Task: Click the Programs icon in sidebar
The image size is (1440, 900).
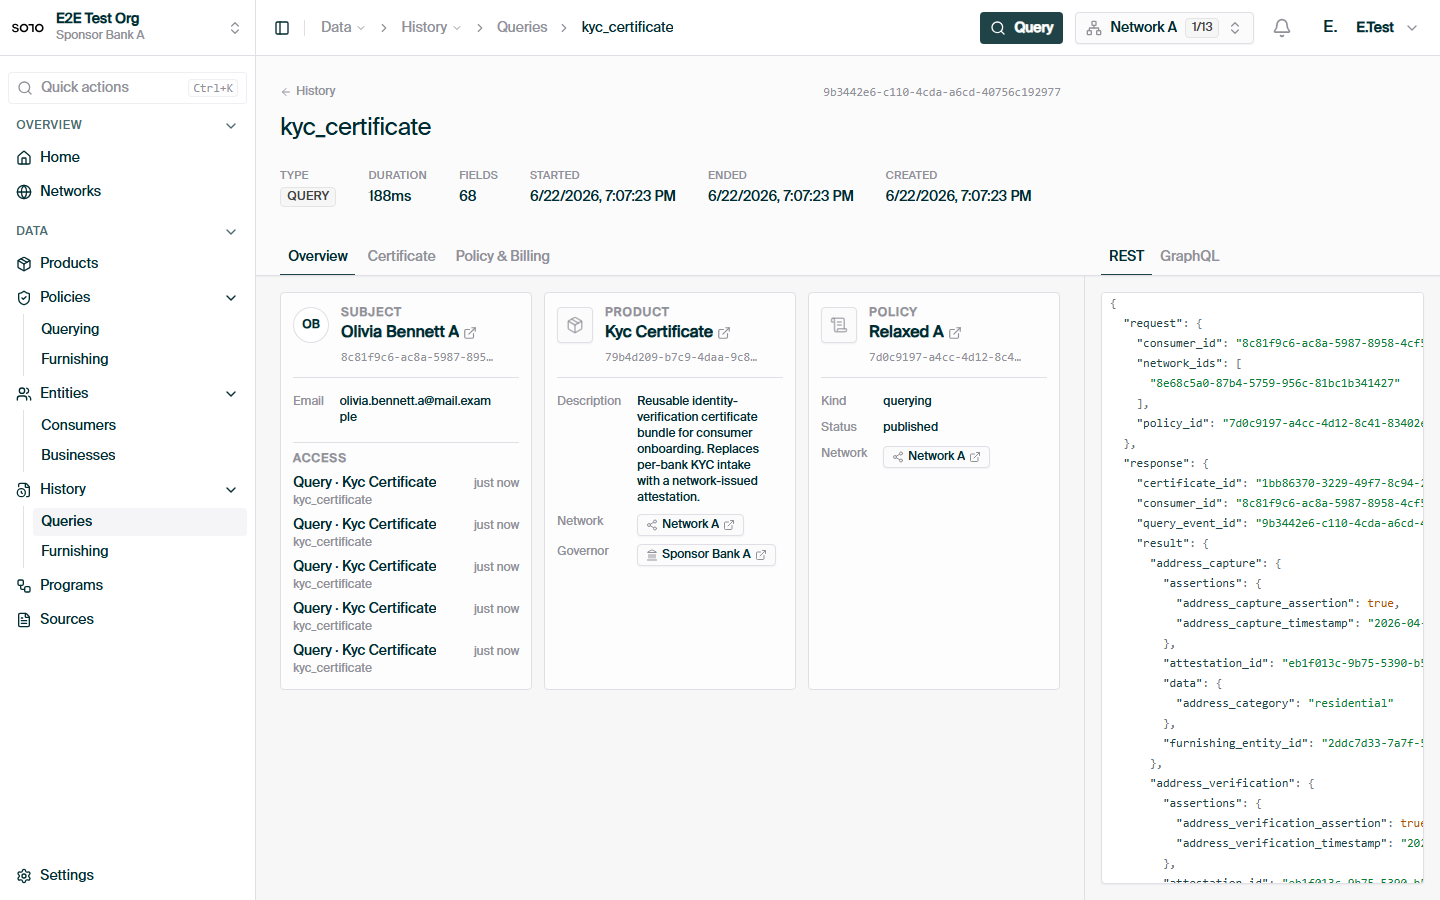Action: click(x=24, y=586)
